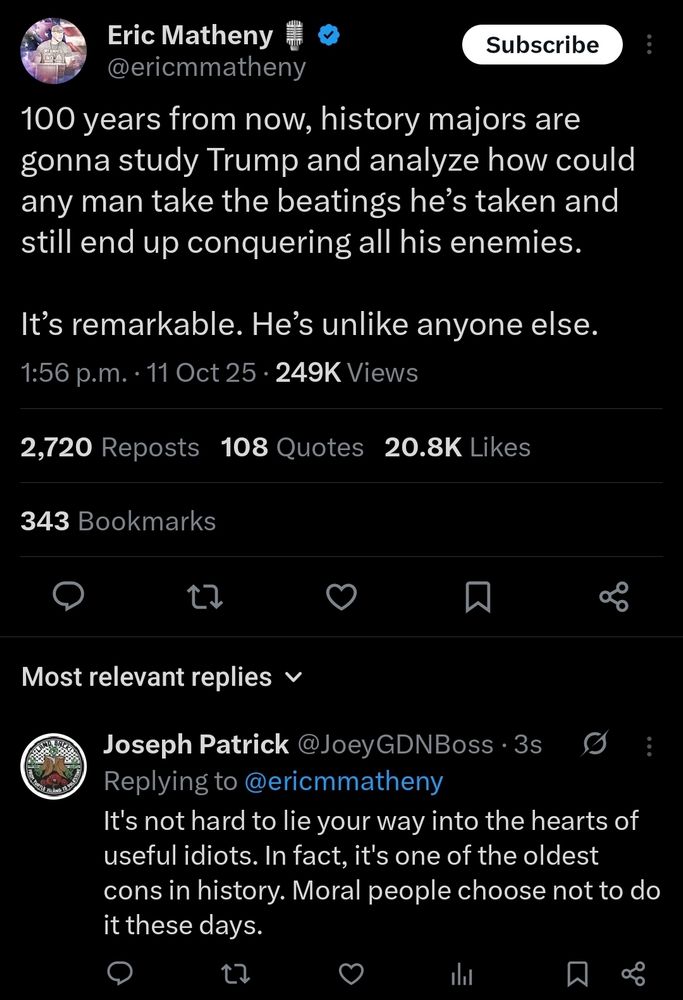Viewport: 683px width, 1000px height.
Task: Reply to Eric Matheny's main post
Action: click(x=66, y=597)
